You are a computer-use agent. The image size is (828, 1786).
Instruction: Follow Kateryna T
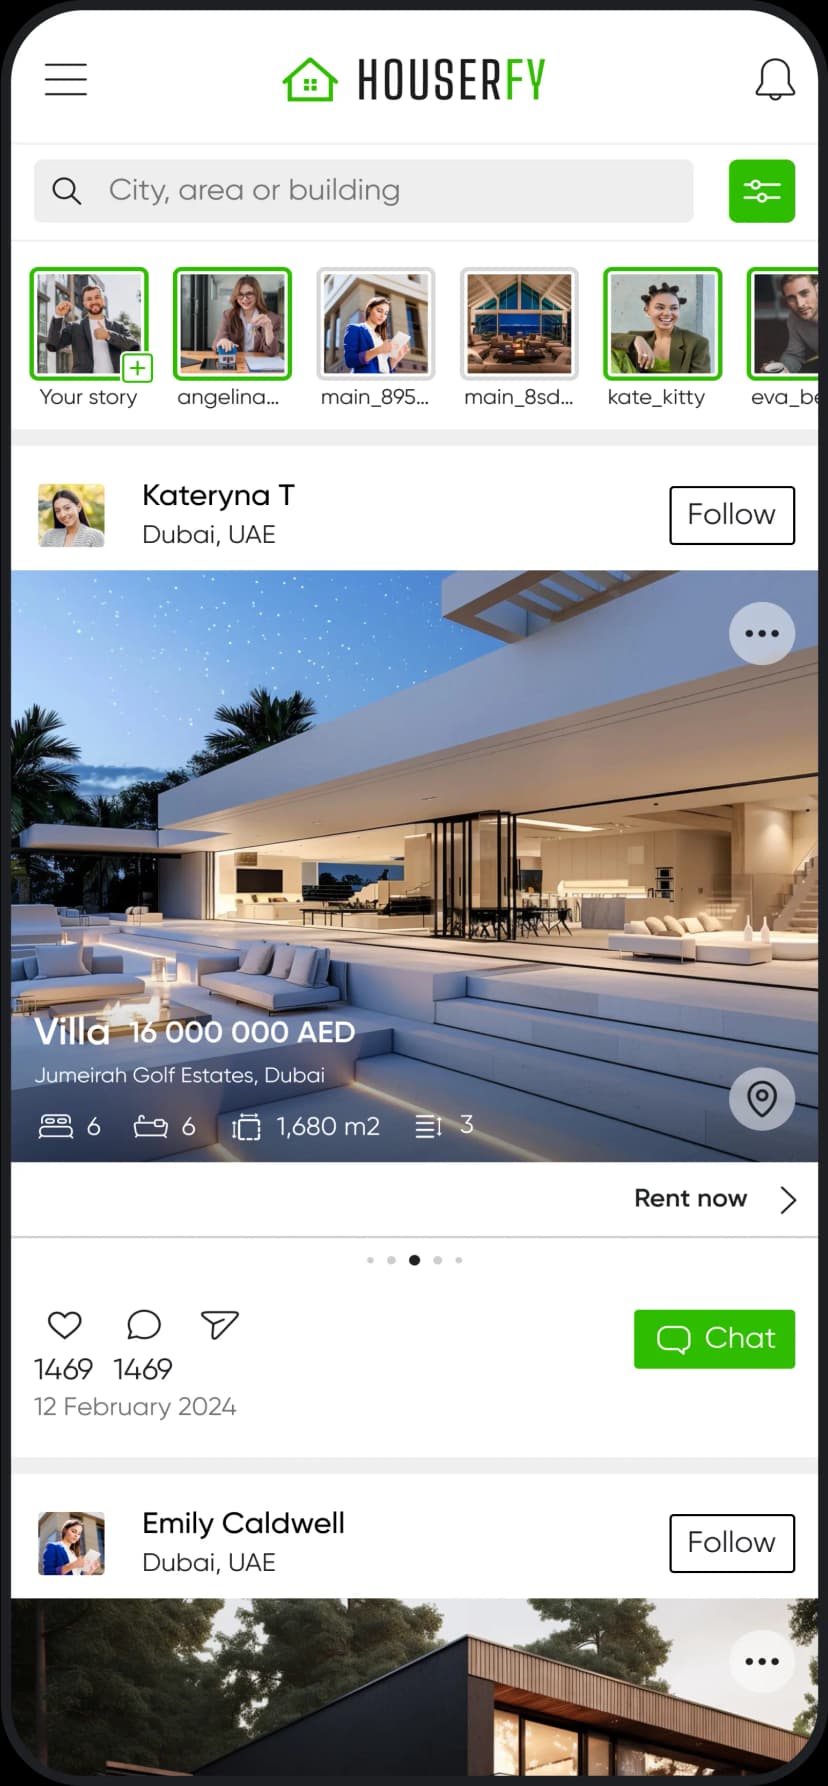point(732,515)
